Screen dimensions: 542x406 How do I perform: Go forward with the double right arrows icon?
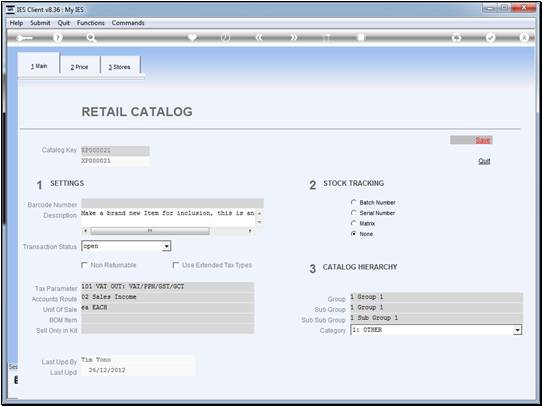293,38
